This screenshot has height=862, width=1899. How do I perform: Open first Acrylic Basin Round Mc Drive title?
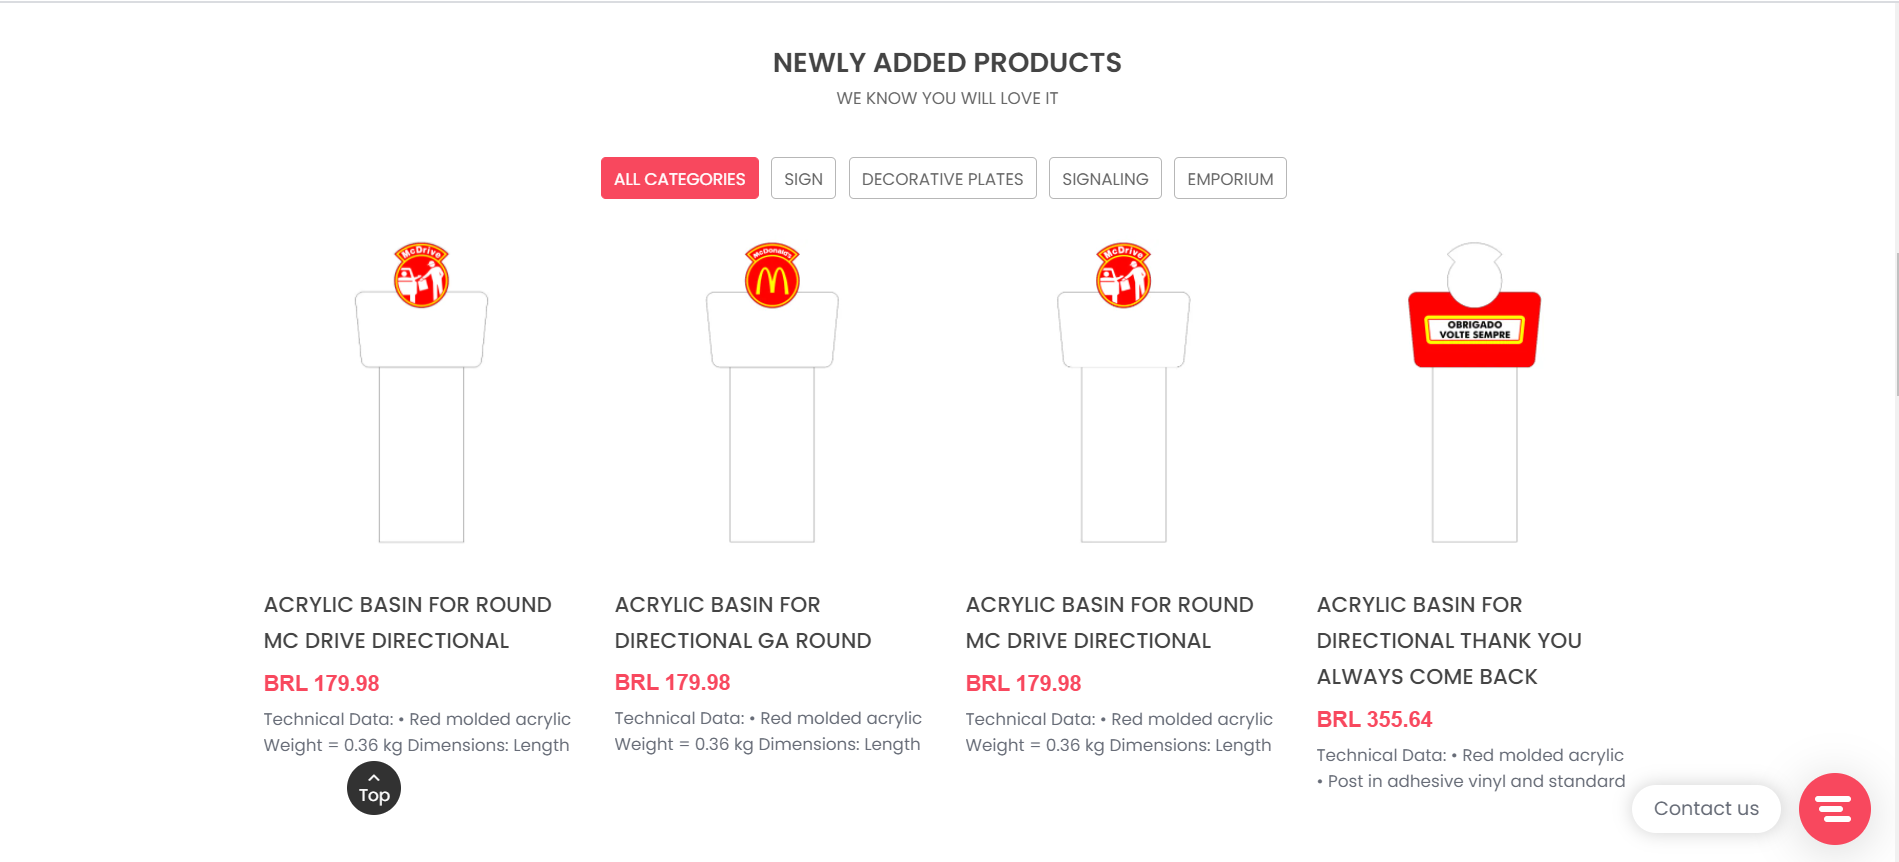tap(407, 622)
